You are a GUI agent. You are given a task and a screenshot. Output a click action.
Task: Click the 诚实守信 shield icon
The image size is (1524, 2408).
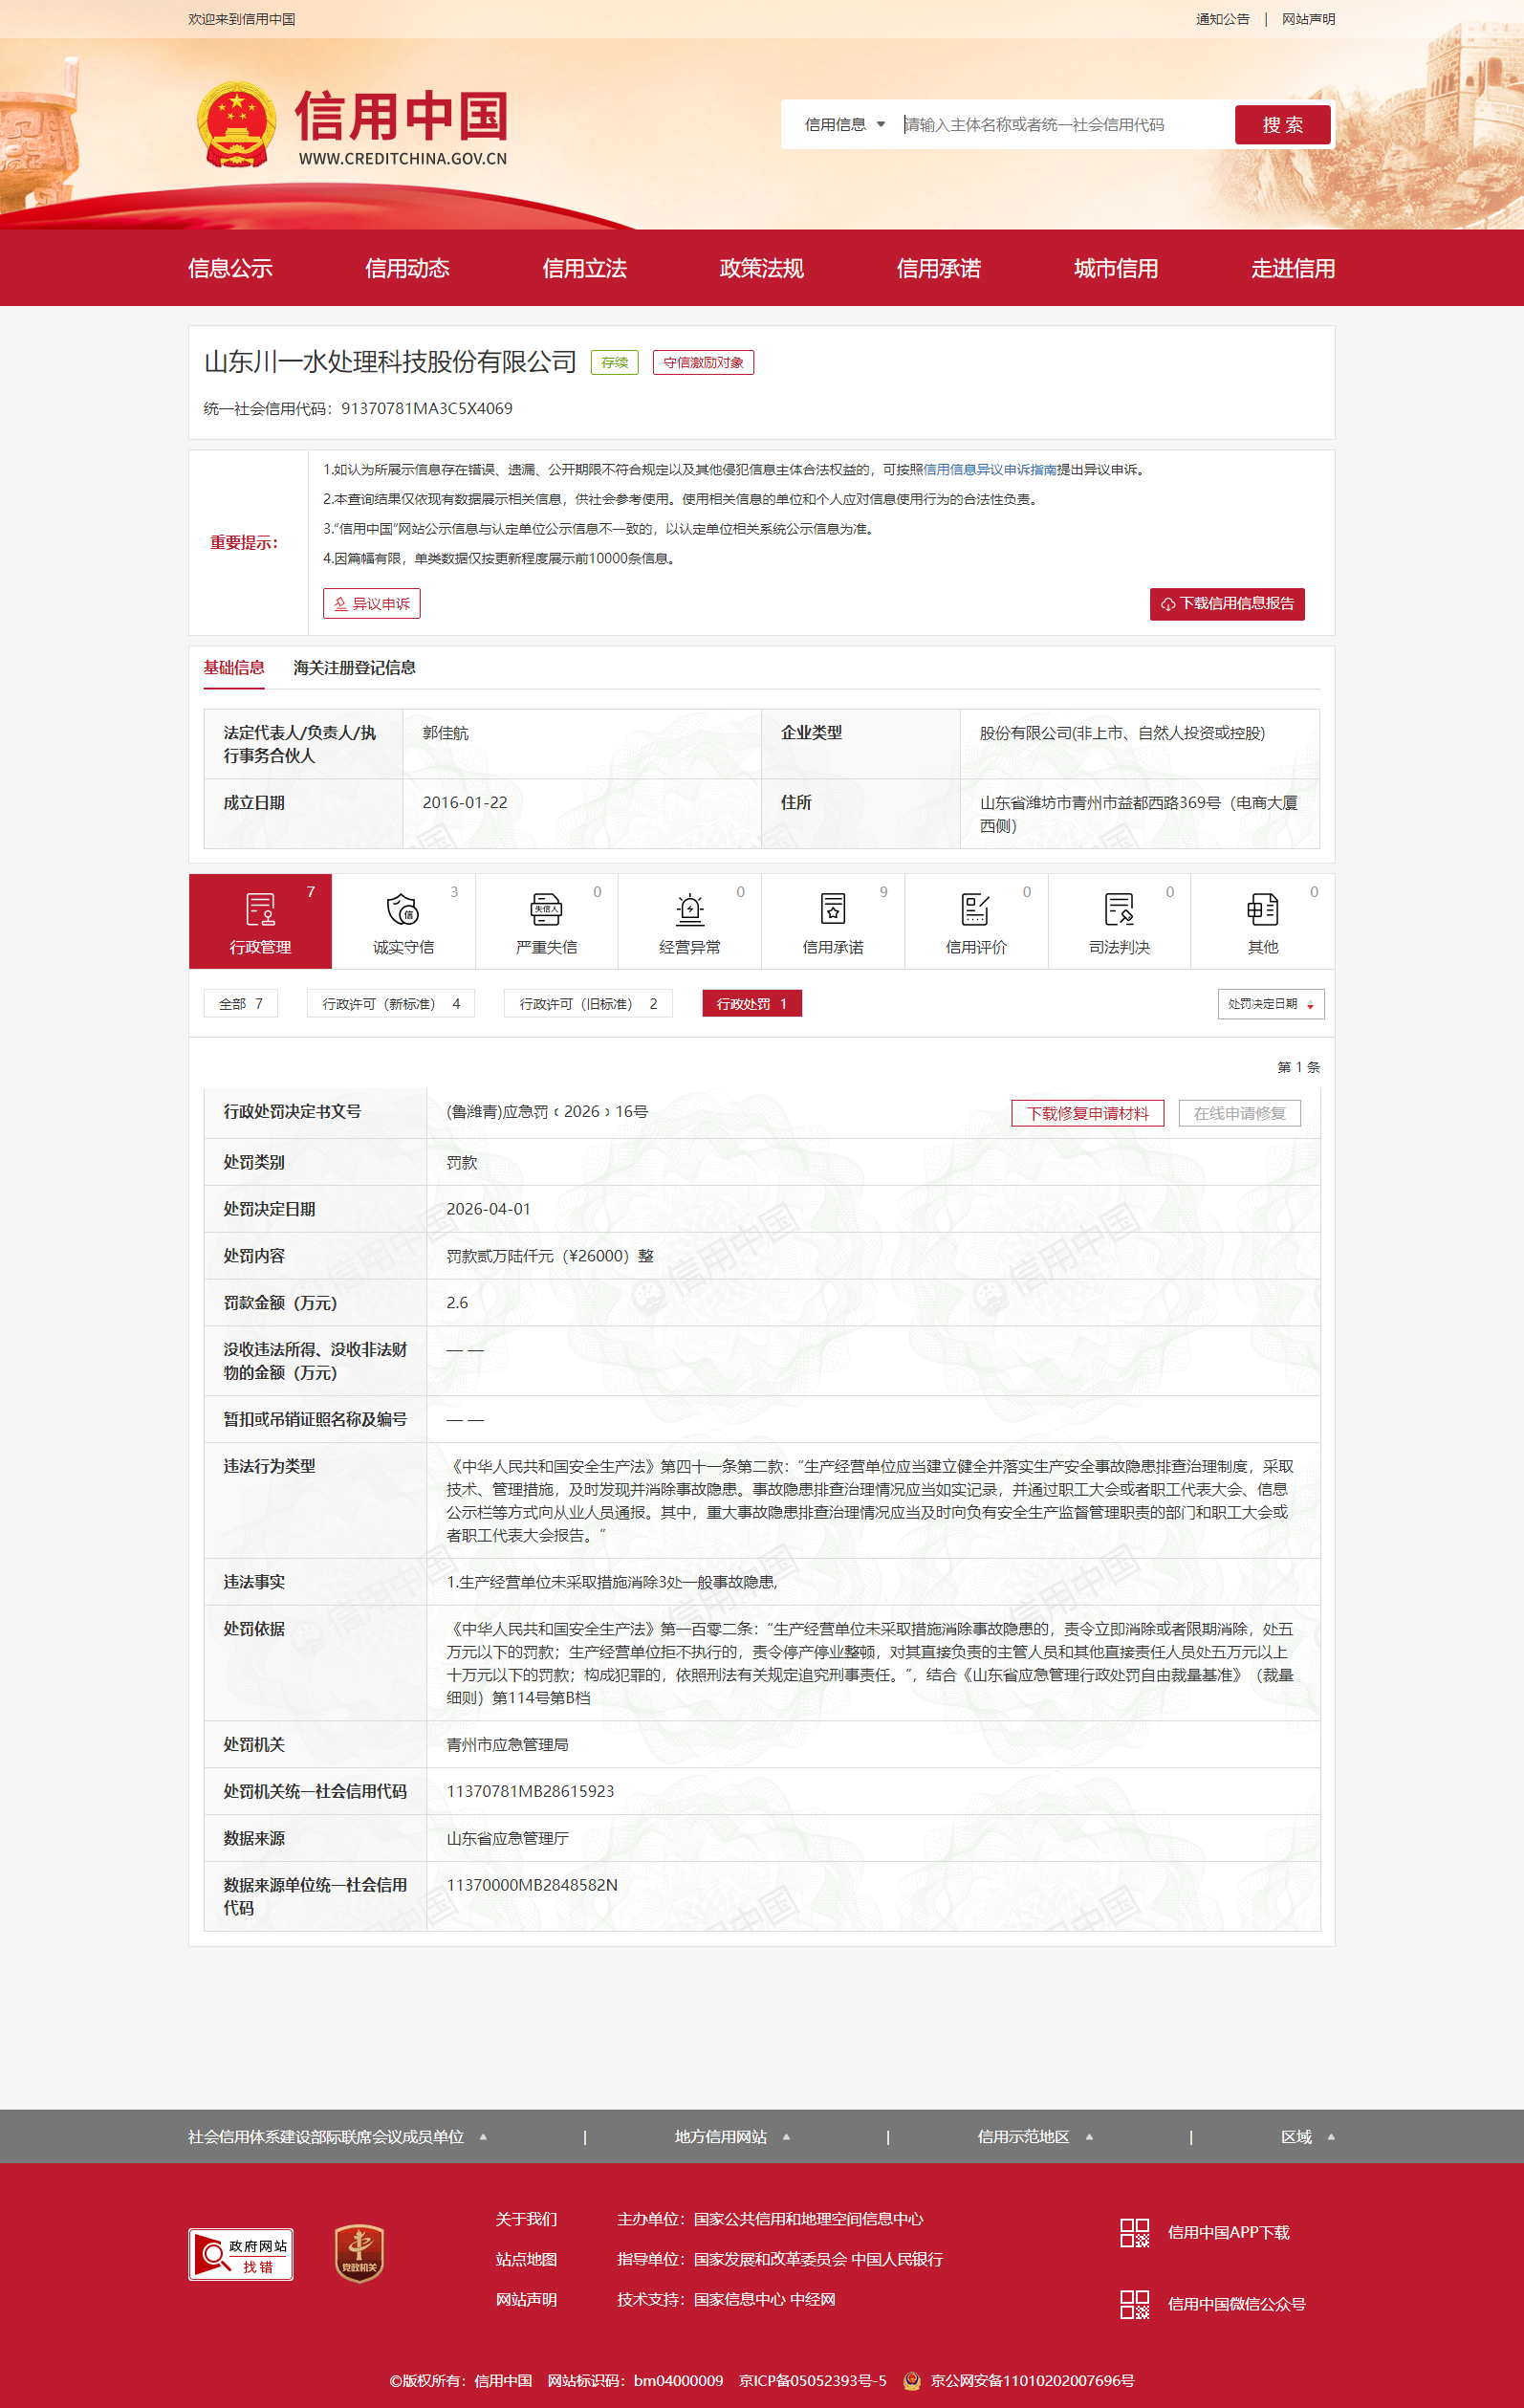[402, 909]
